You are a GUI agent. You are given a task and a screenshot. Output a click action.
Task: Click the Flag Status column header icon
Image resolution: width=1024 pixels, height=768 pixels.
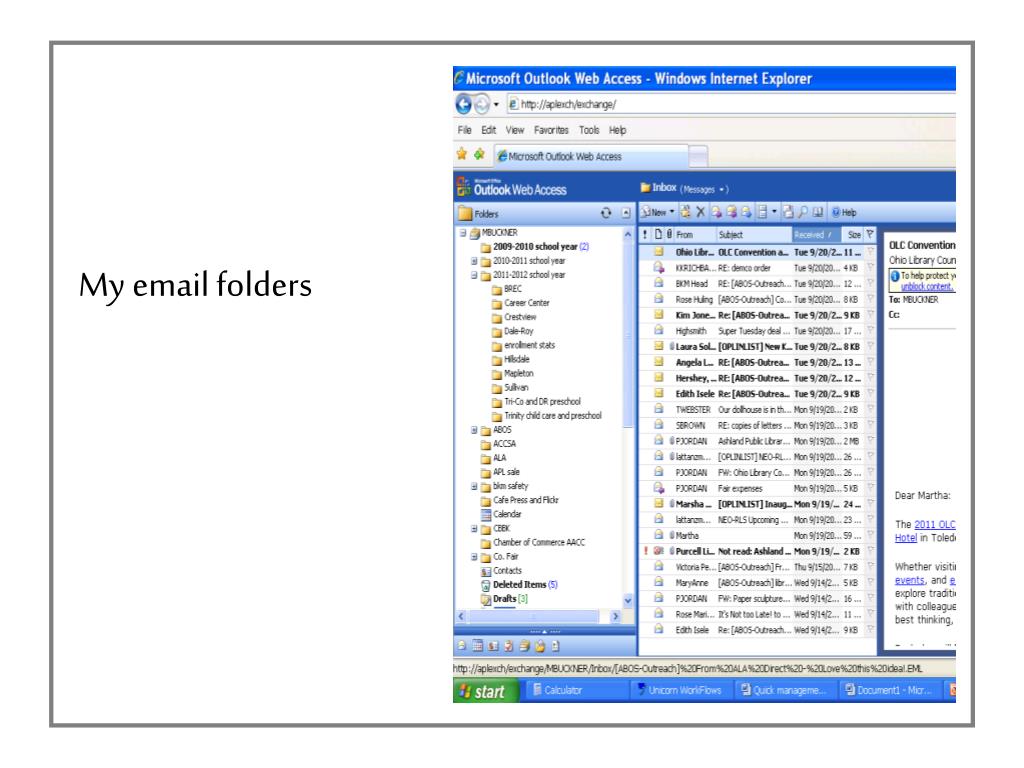pos(870,234)
